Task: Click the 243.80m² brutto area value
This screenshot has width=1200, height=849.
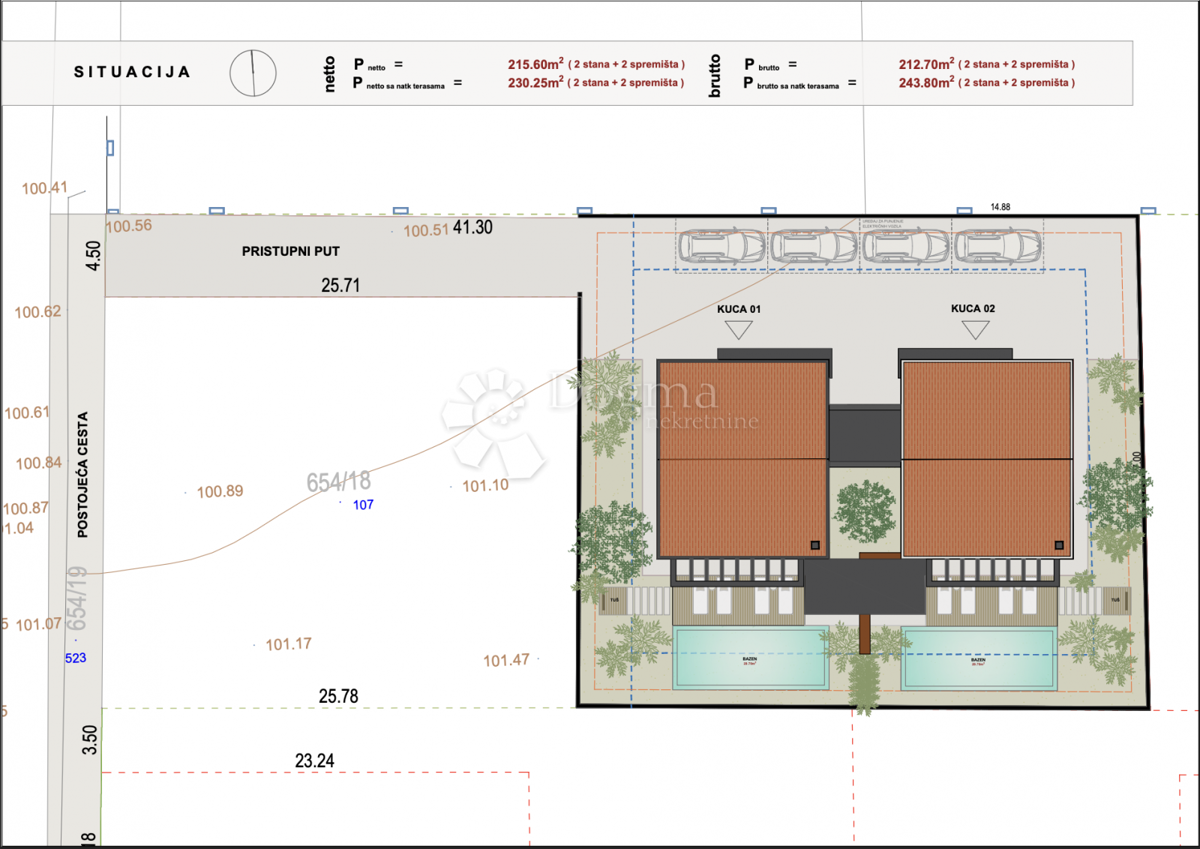Action: (926, 83)
